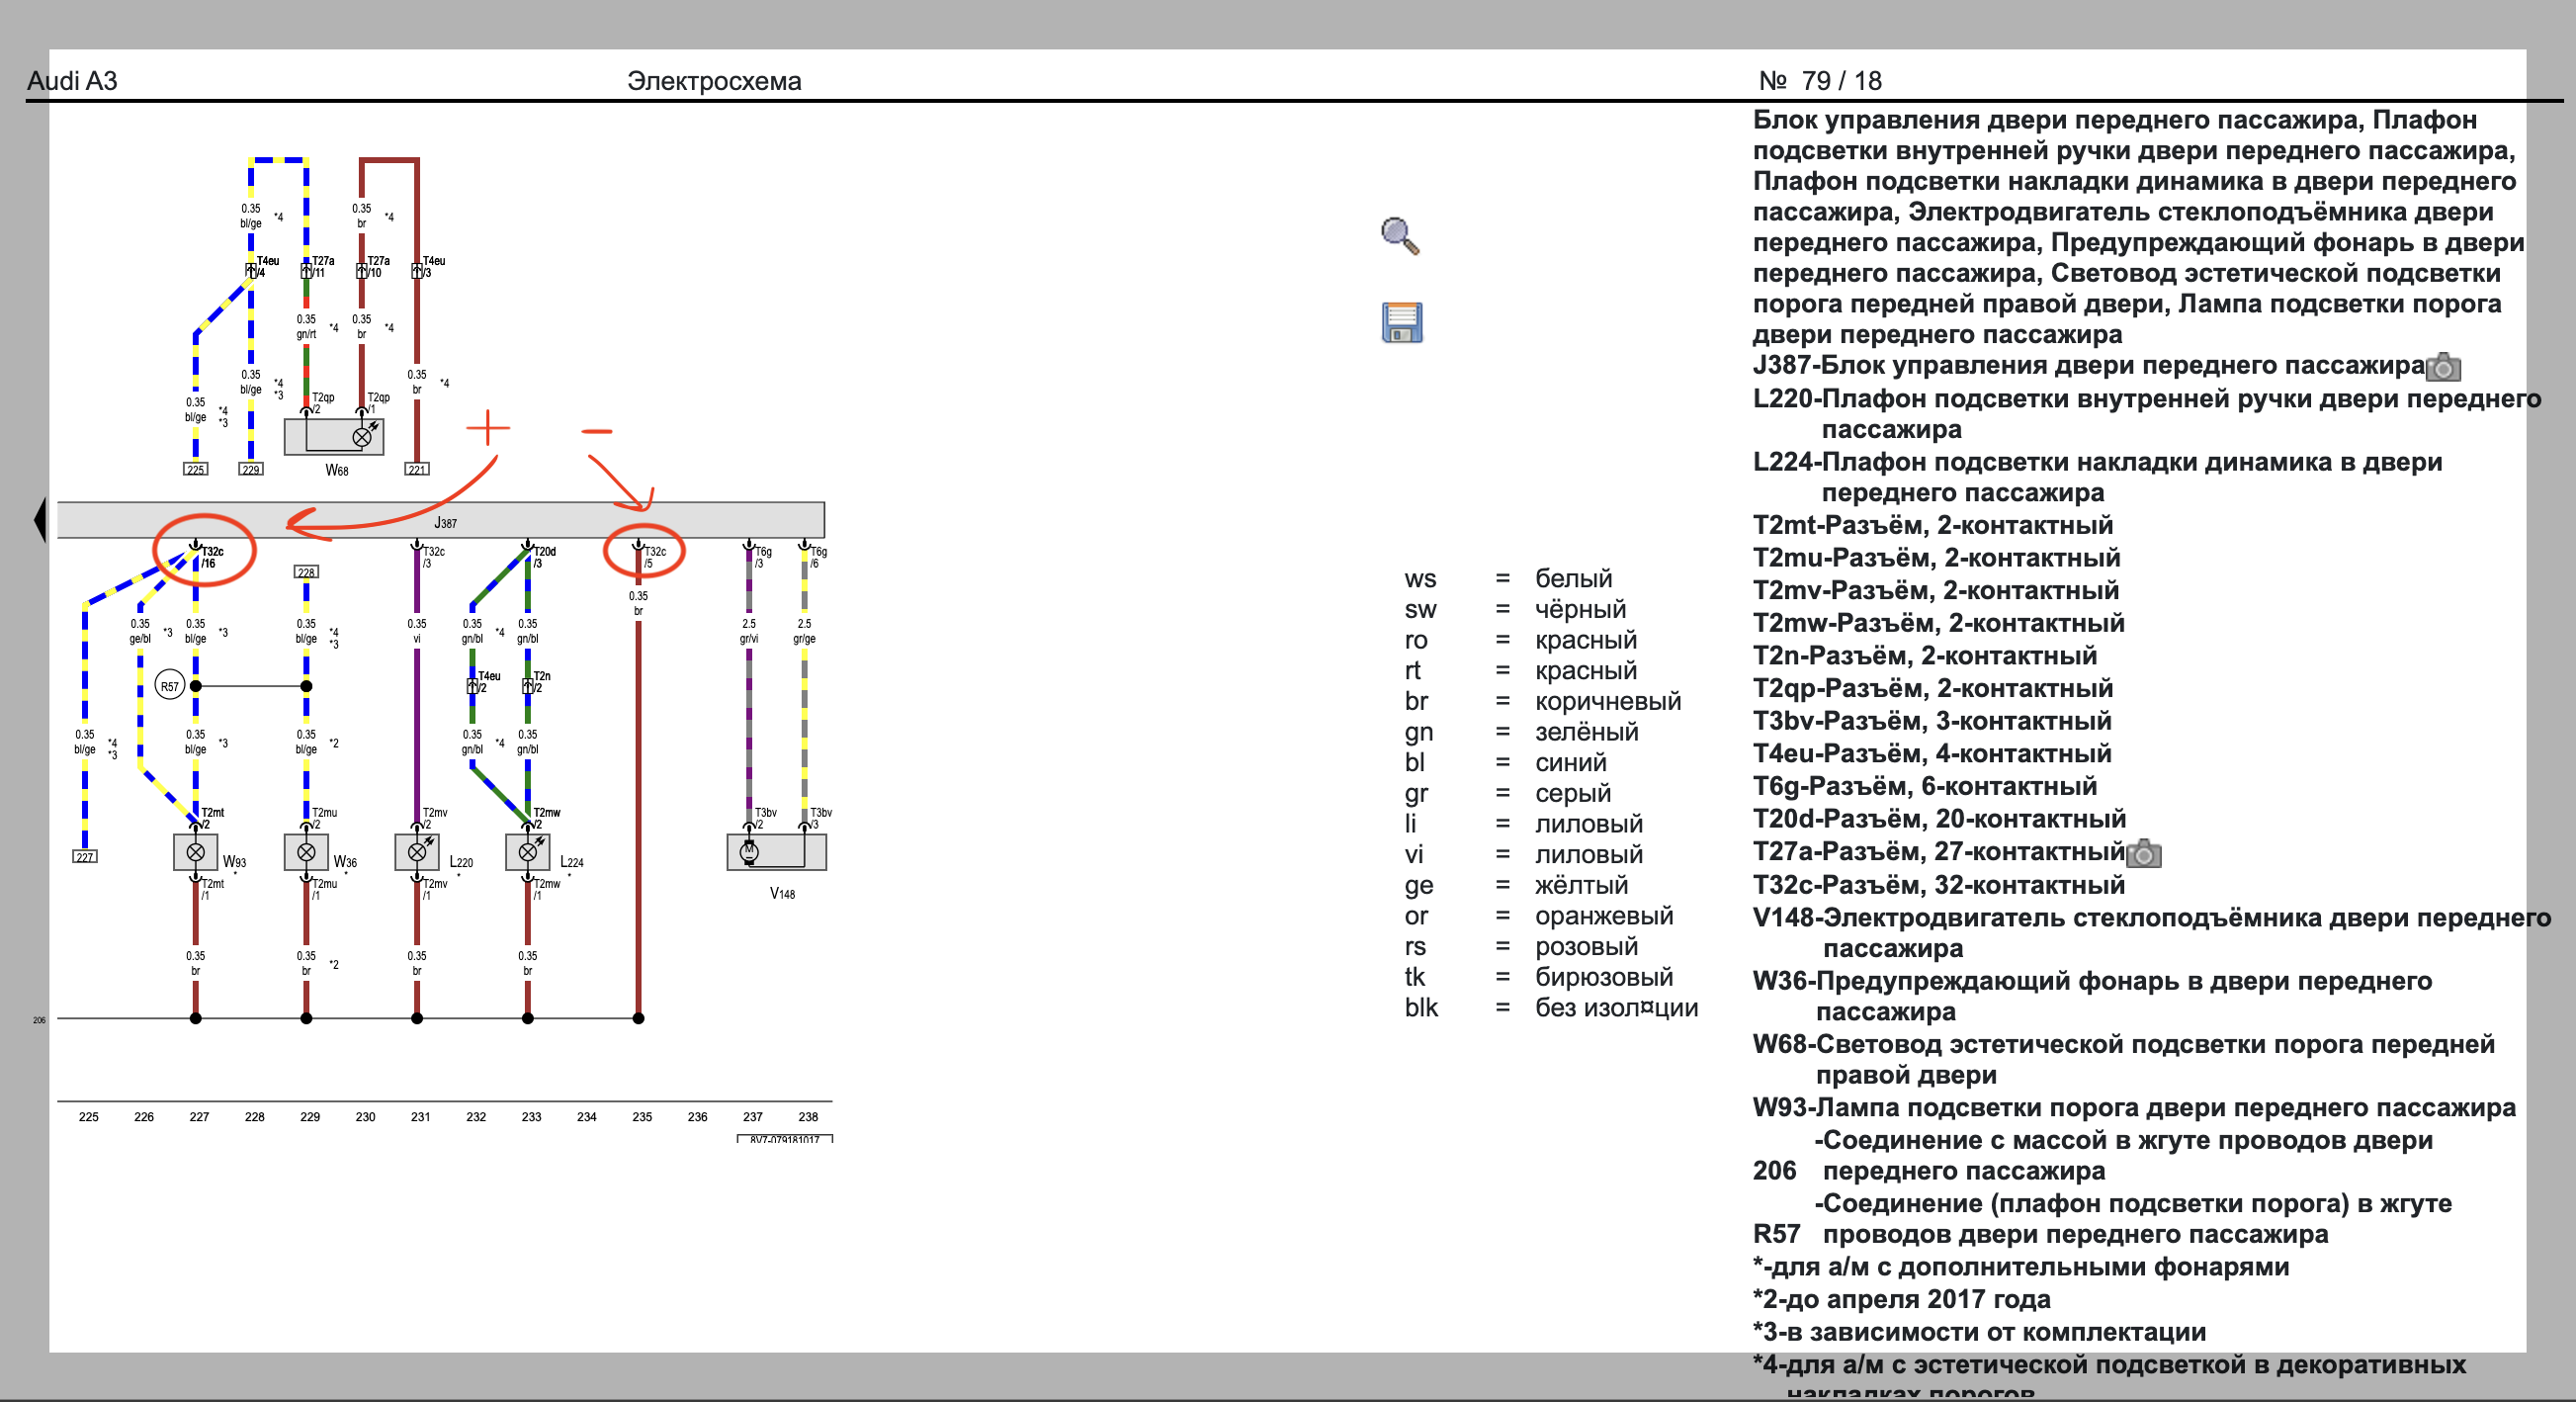Click track number 238 on bottom scale
Image resolution: width=2576 pixels, height=1402 pixels.
[808, 1117]
